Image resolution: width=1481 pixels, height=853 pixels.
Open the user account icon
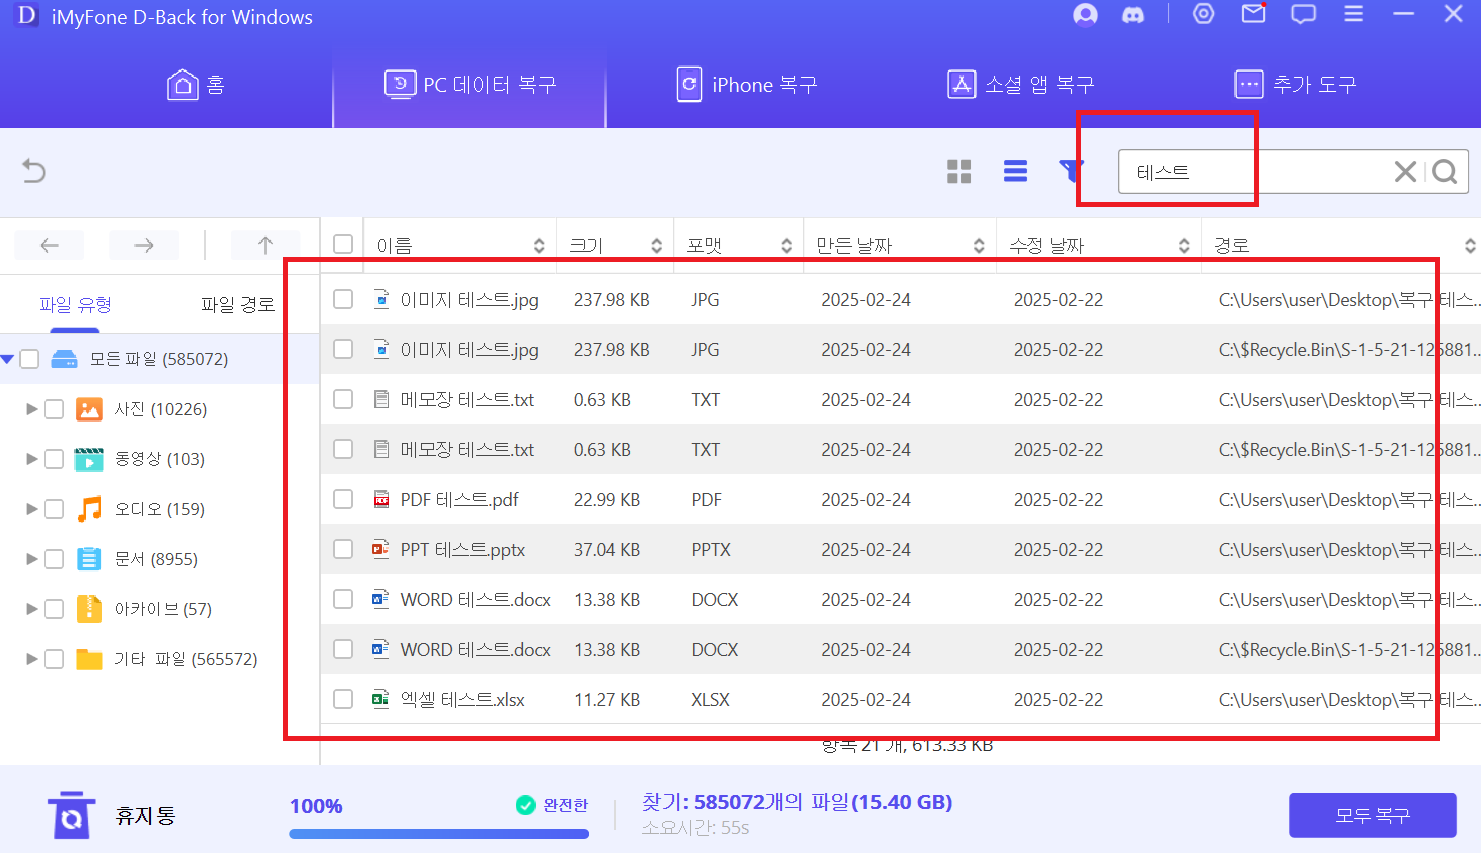(1085, 14)
